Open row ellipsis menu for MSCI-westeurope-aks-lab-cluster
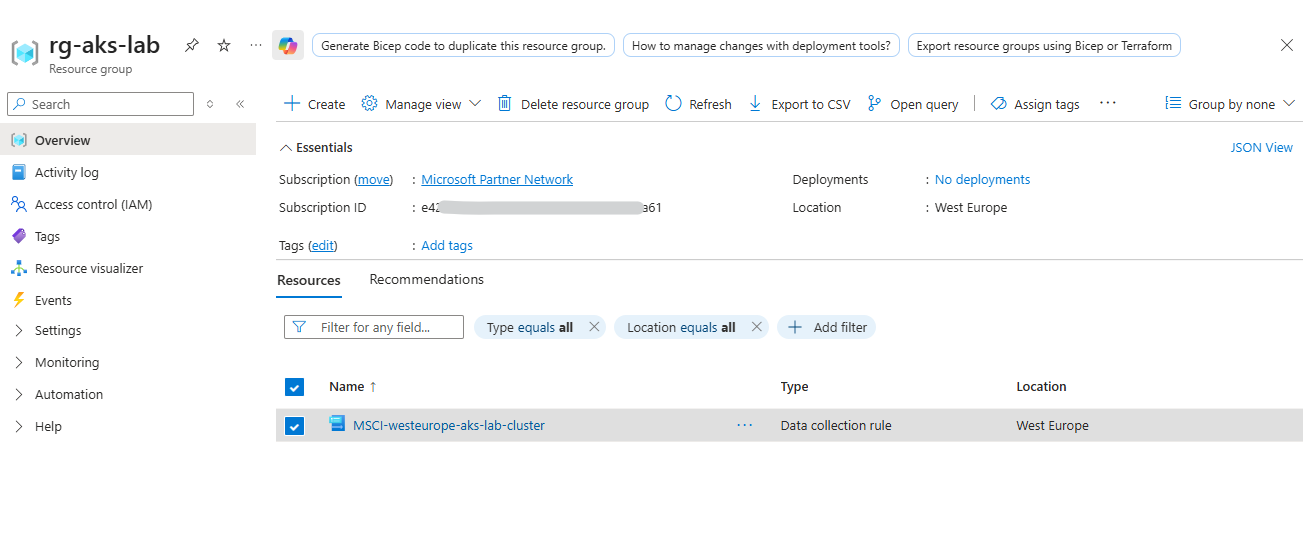Image resolution: width=1316 pixels, height=547 pixels. [744, 425]
